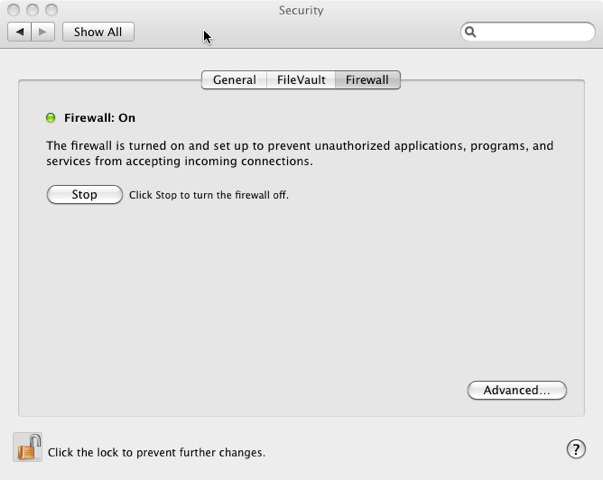Switch to the General tab
Viewport: 603px width, 480px height.
click(x=234, y=80)
